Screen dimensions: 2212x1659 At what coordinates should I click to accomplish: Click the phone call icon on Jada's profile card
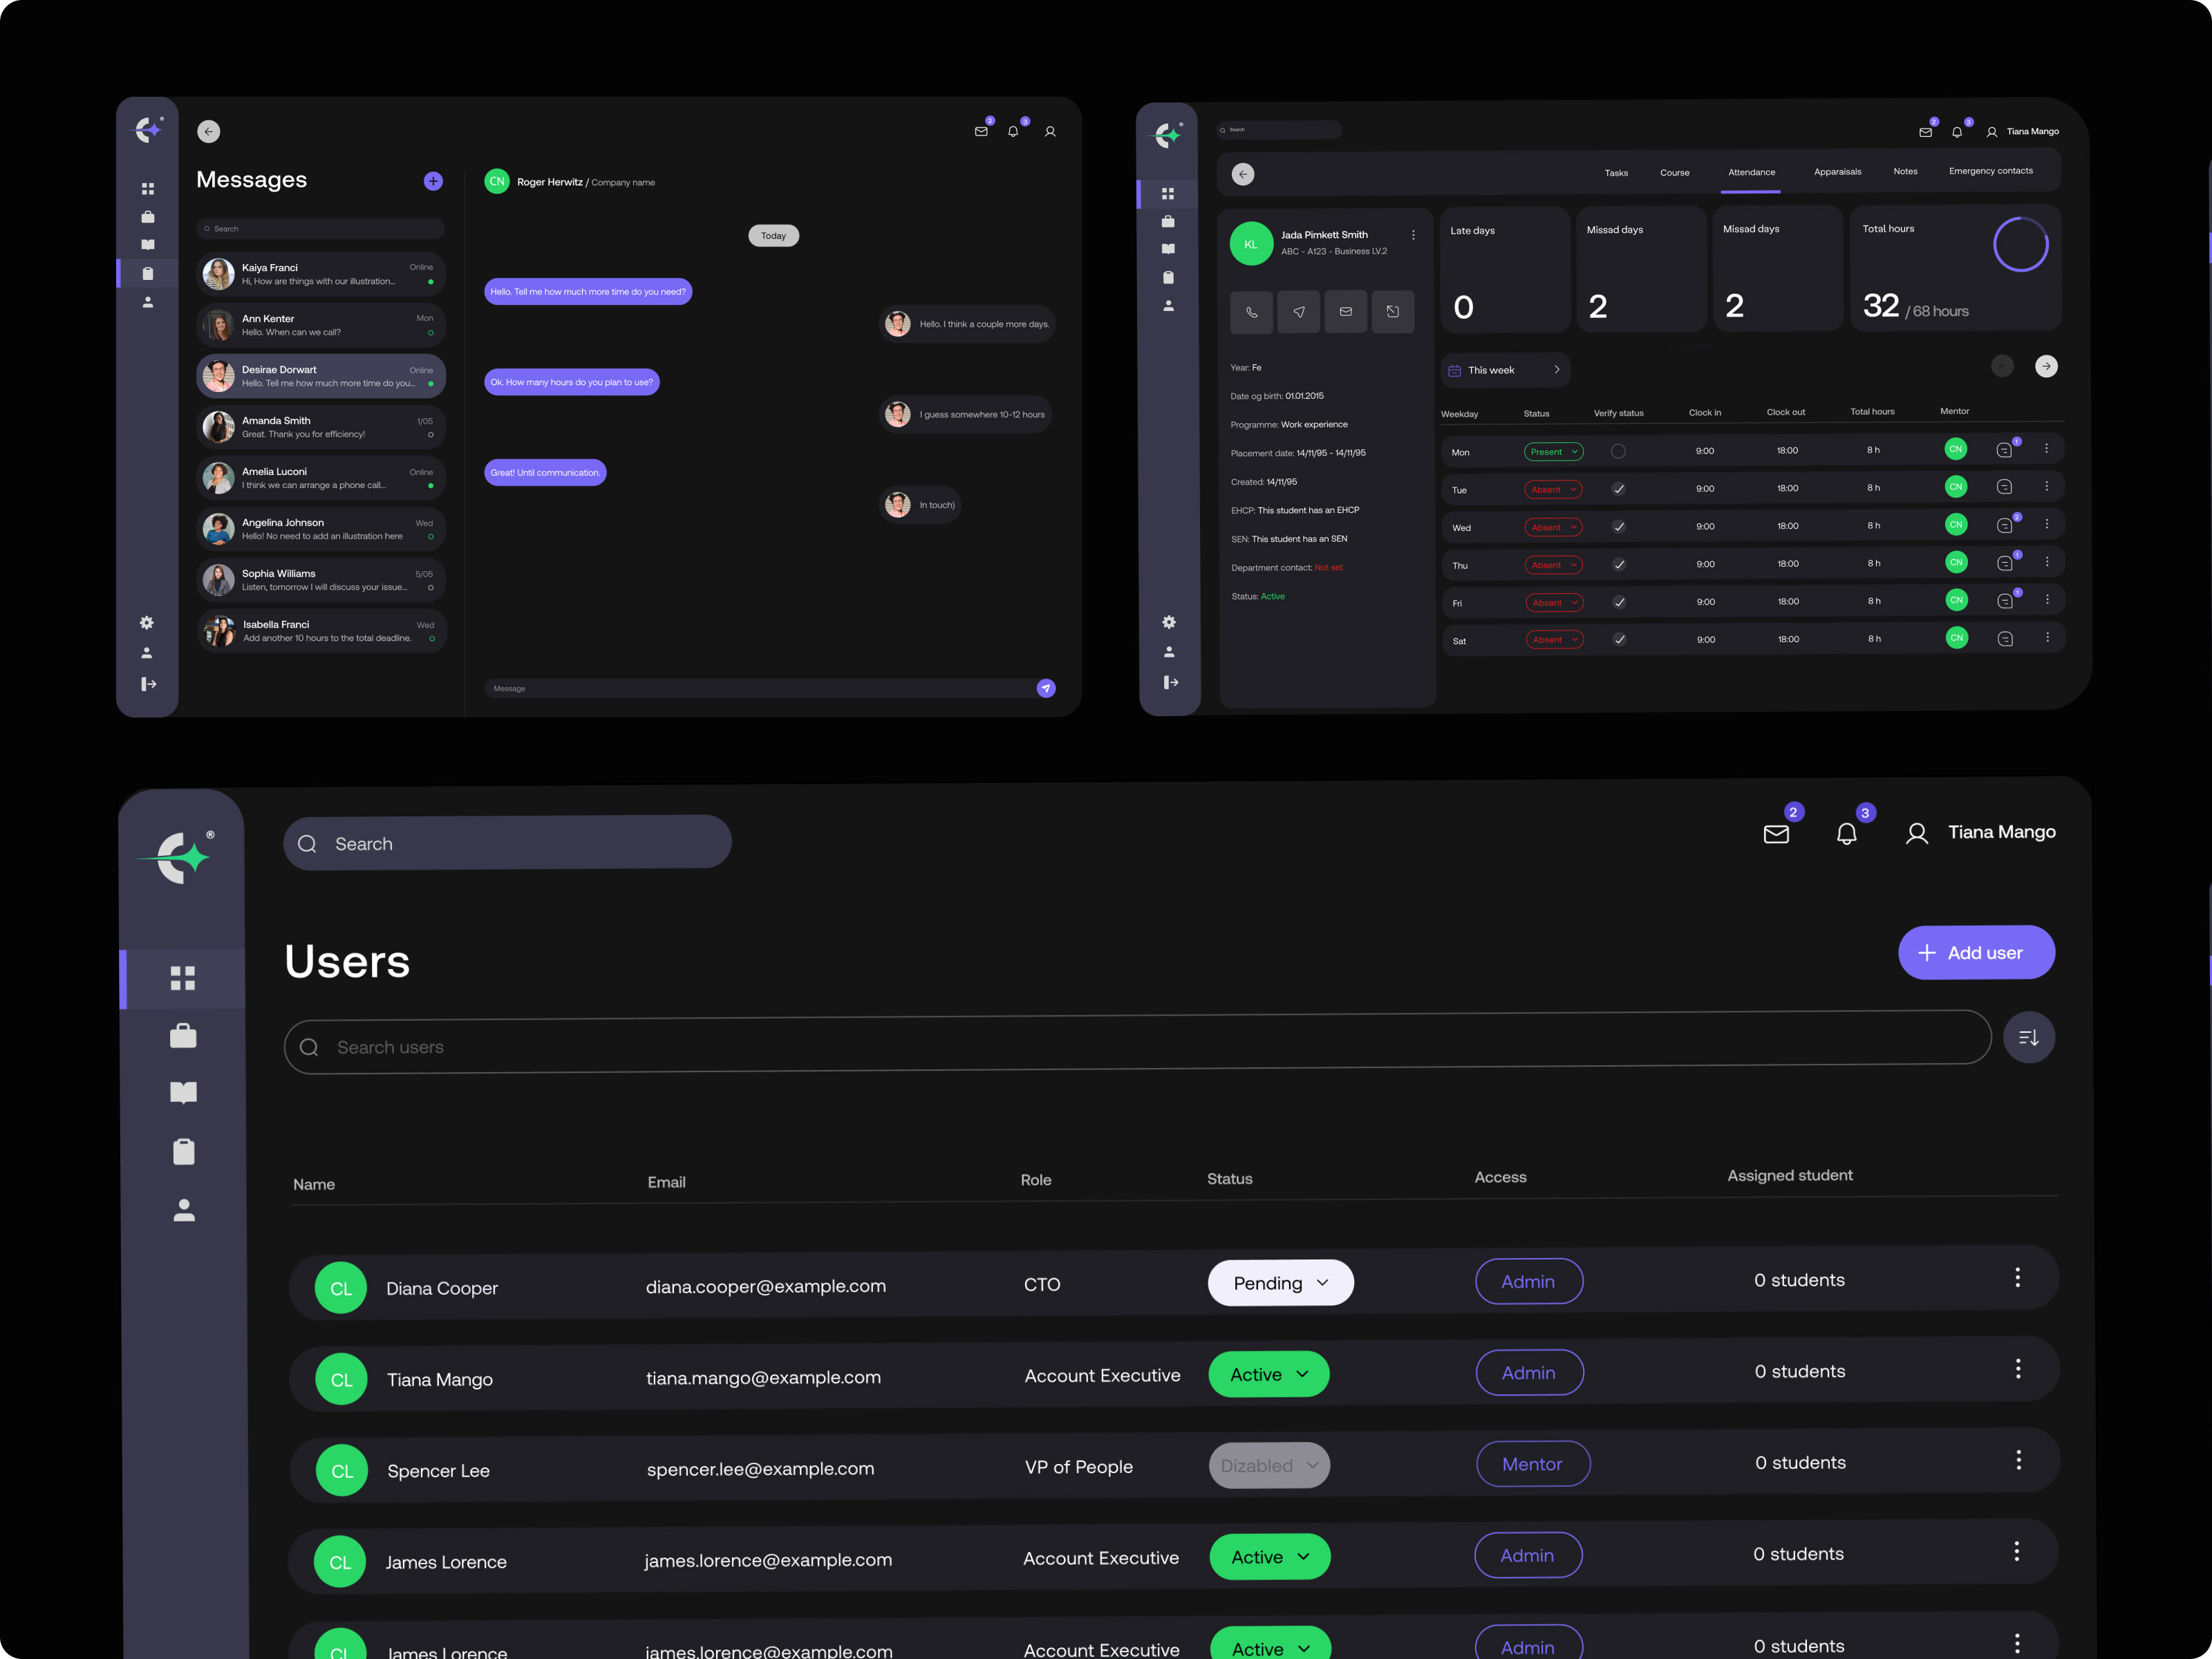pos(1251,312)
